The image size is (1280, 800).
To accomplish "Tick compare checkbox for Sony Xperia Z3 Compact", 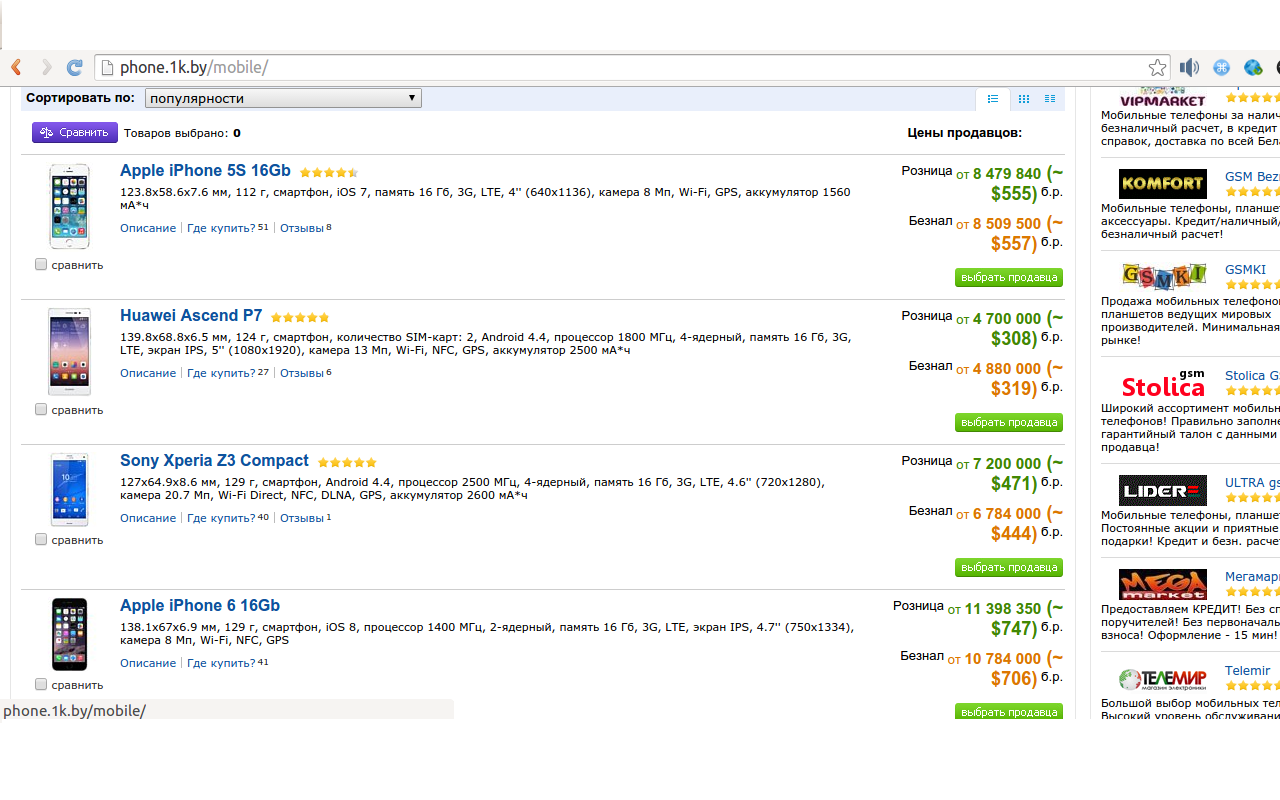I will [41, 540].
